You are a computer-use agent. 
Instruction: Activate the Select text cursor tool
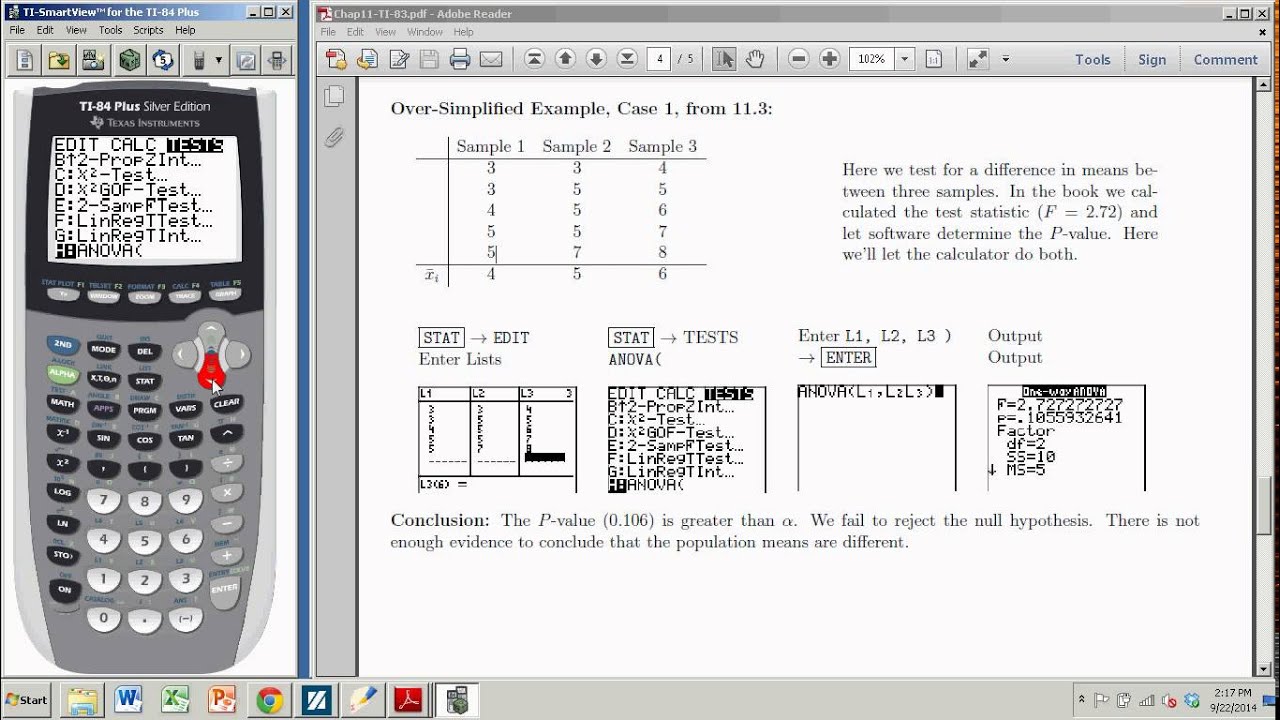[x=724, y=59]
